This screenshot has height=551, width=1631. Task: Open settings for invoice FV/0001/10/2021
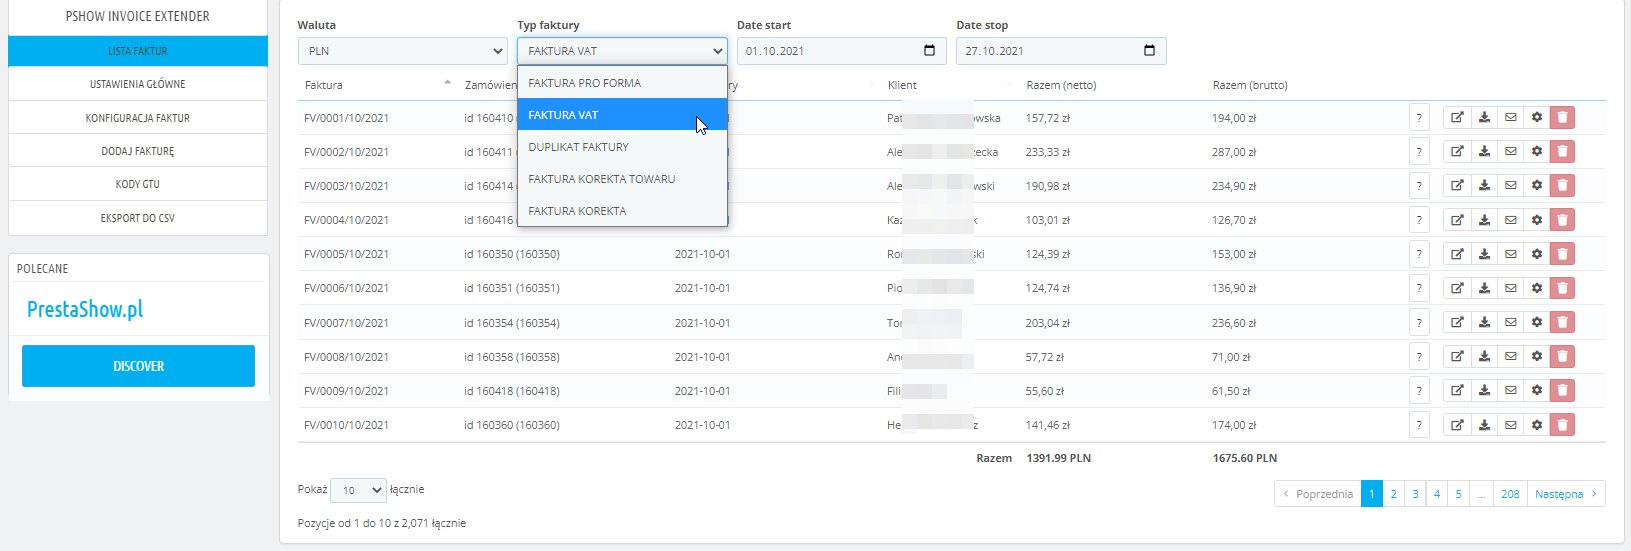[x=1537, y=118]
